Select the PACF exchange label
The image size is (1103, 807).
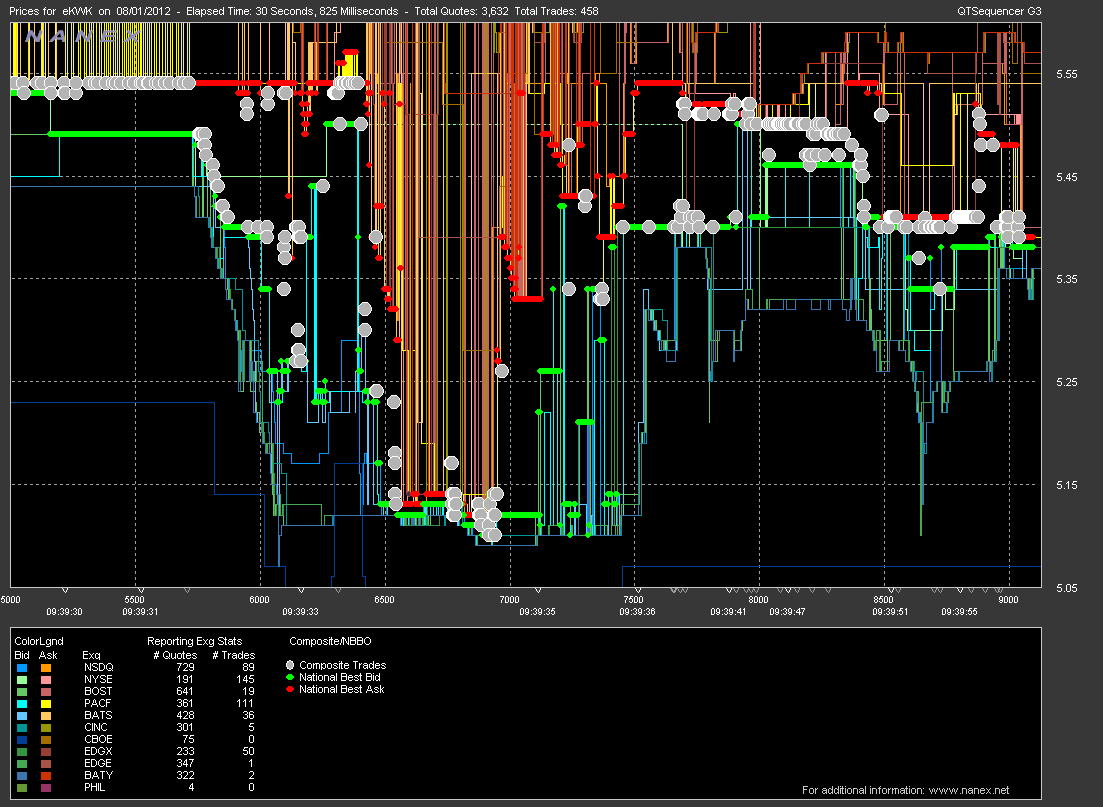98,703
